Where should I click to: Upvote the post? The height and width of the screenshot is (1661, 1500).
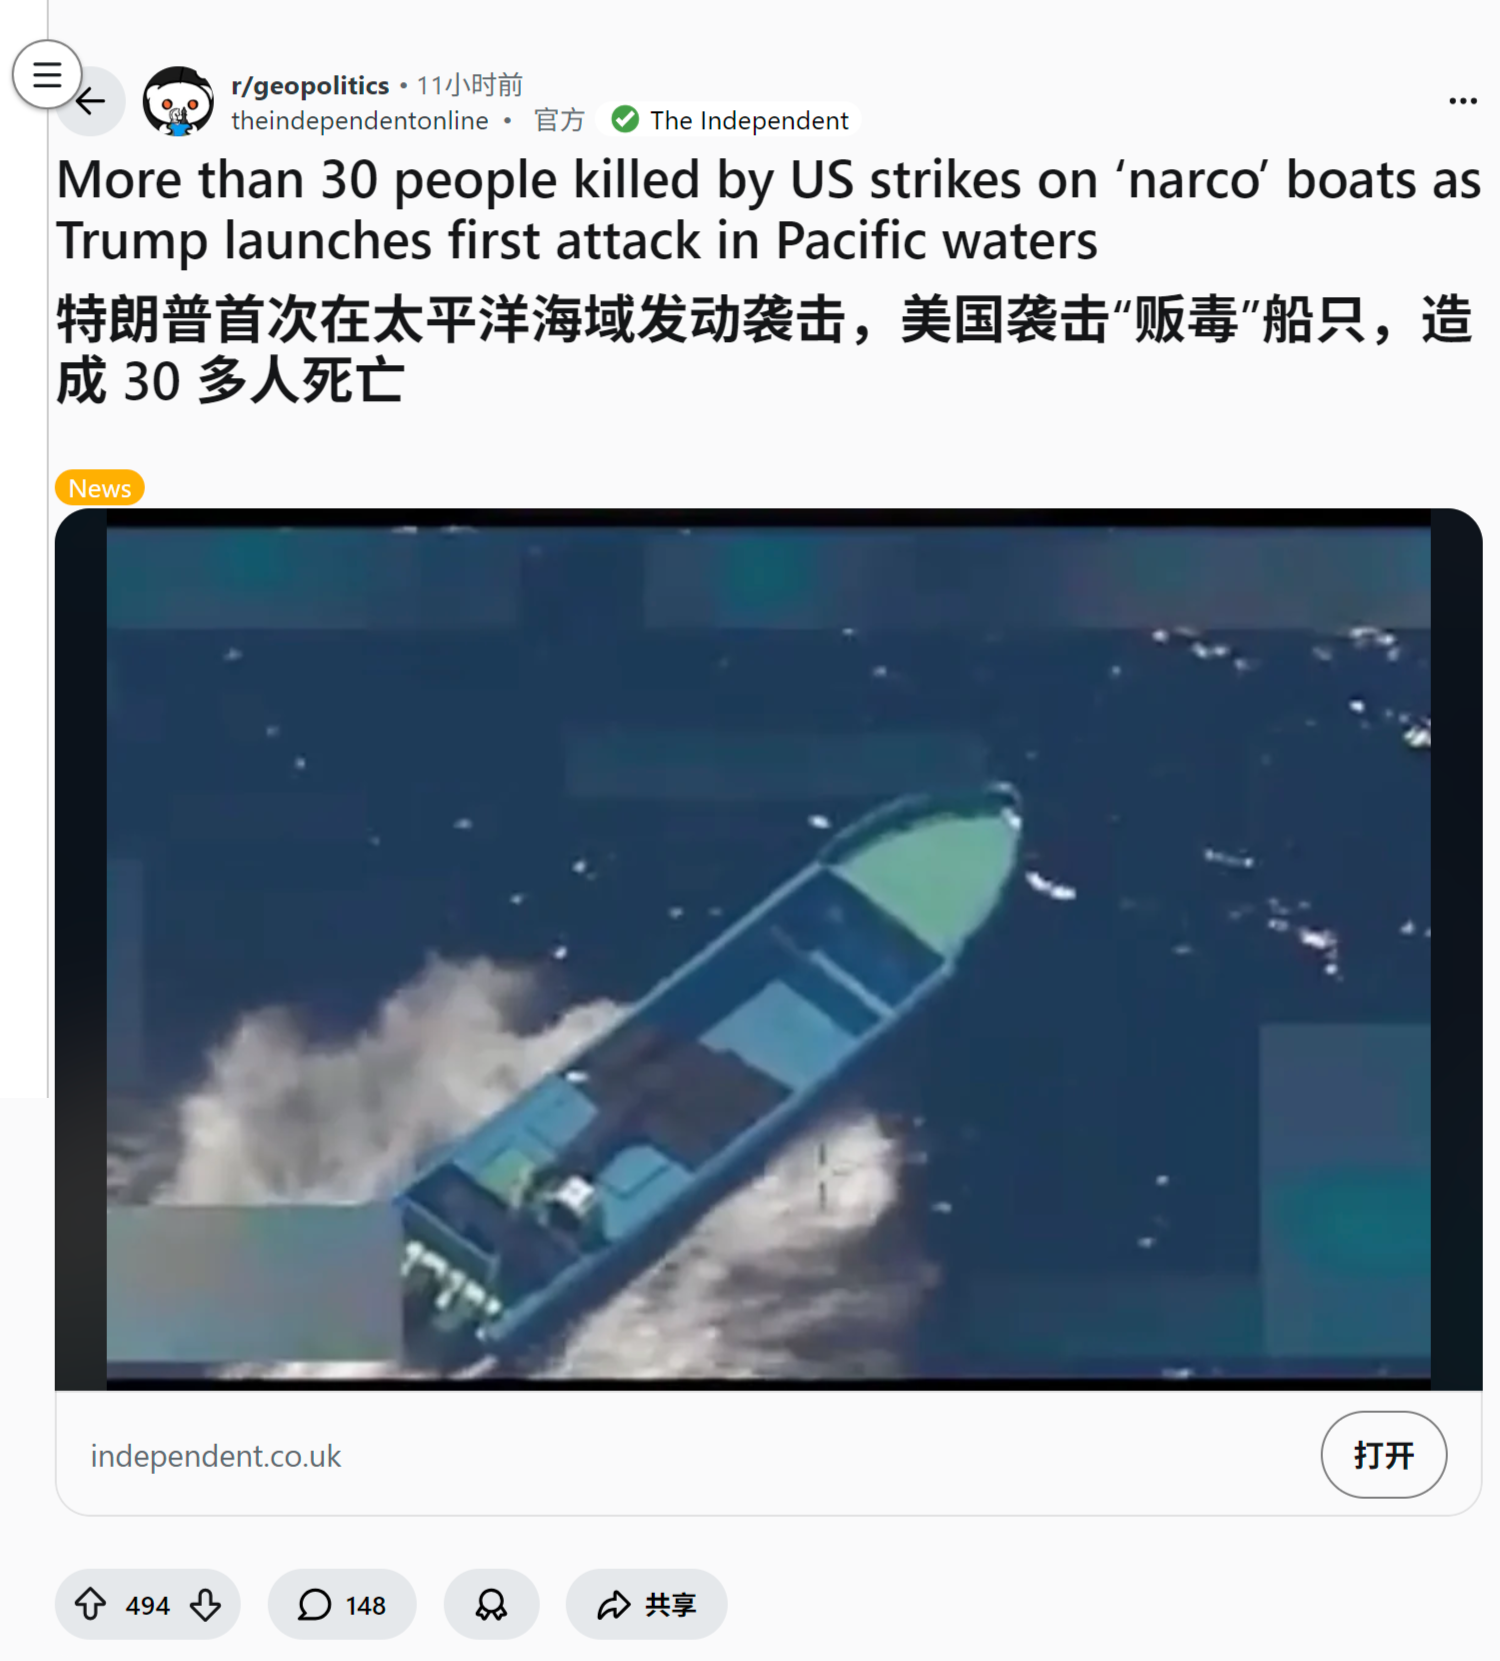tap(91, 1604)
